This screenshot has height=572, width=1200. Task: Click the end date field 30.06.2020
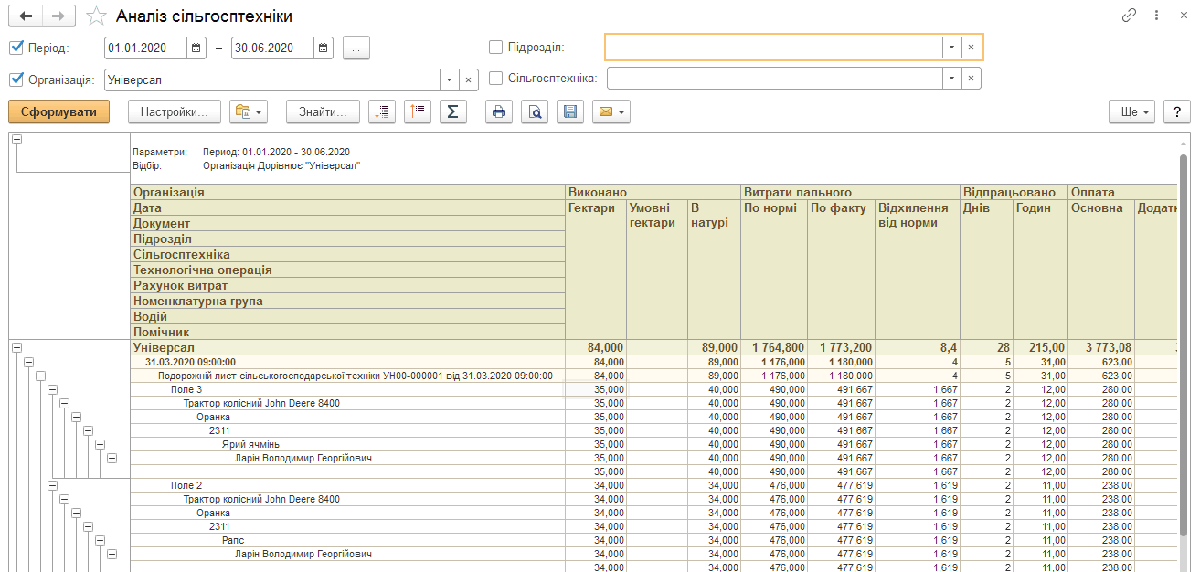tap(272, 47)
